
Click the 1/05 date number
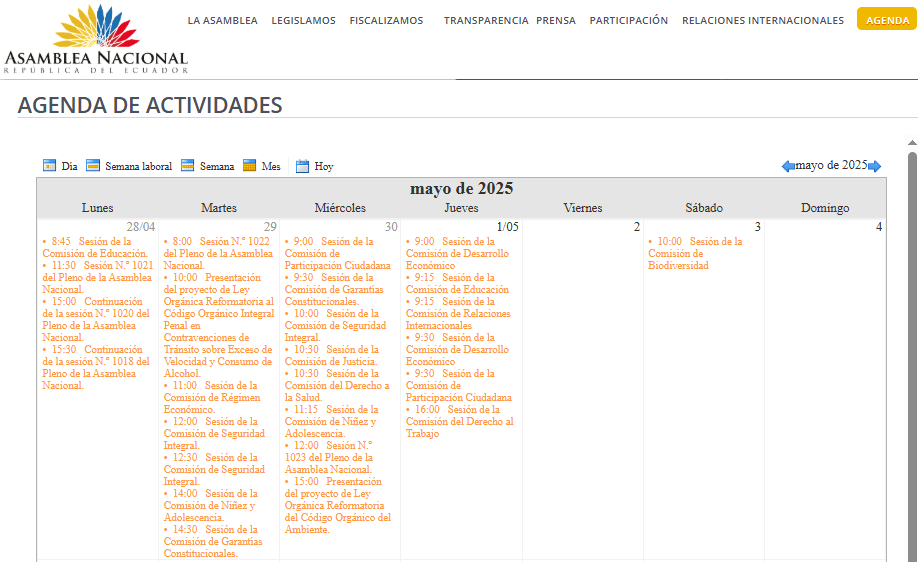508,227
